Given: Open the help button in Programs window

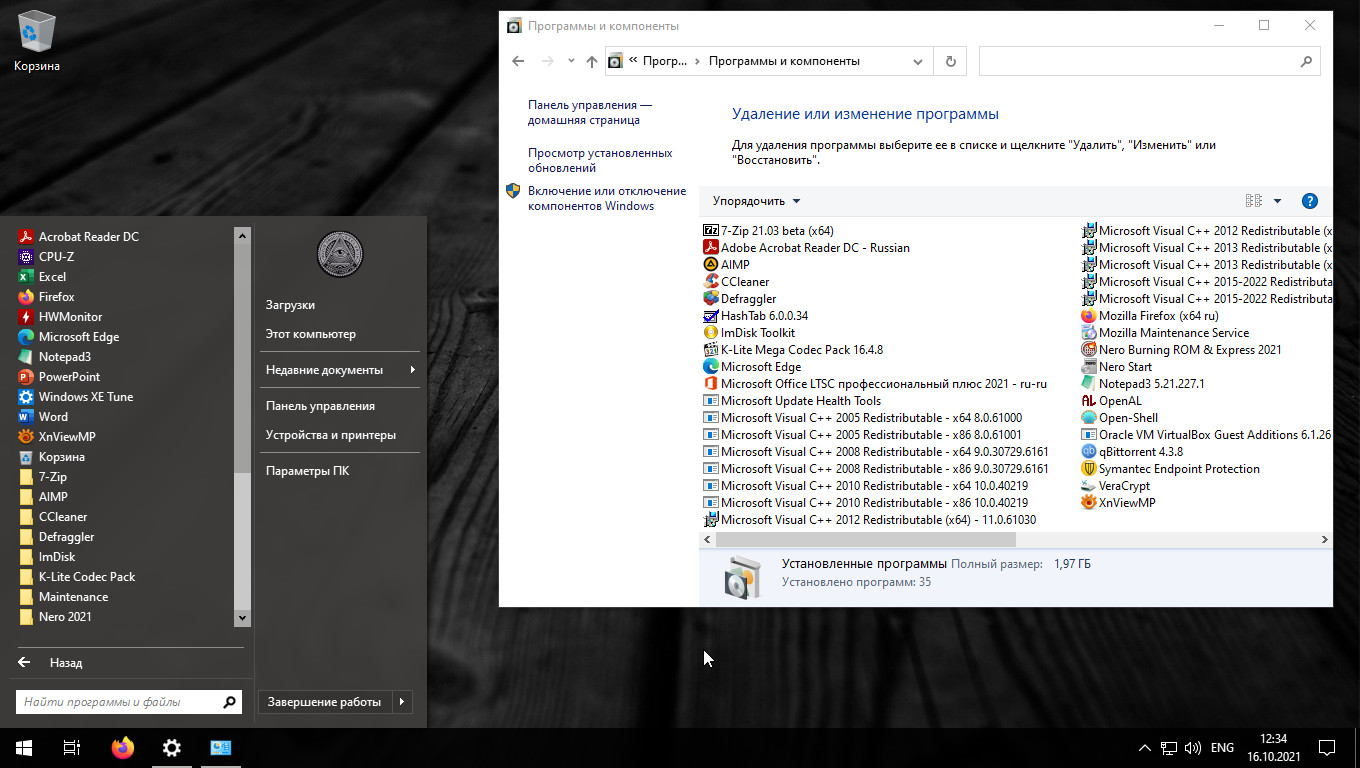Looking at the screenshot, I should coord(1310,201).
